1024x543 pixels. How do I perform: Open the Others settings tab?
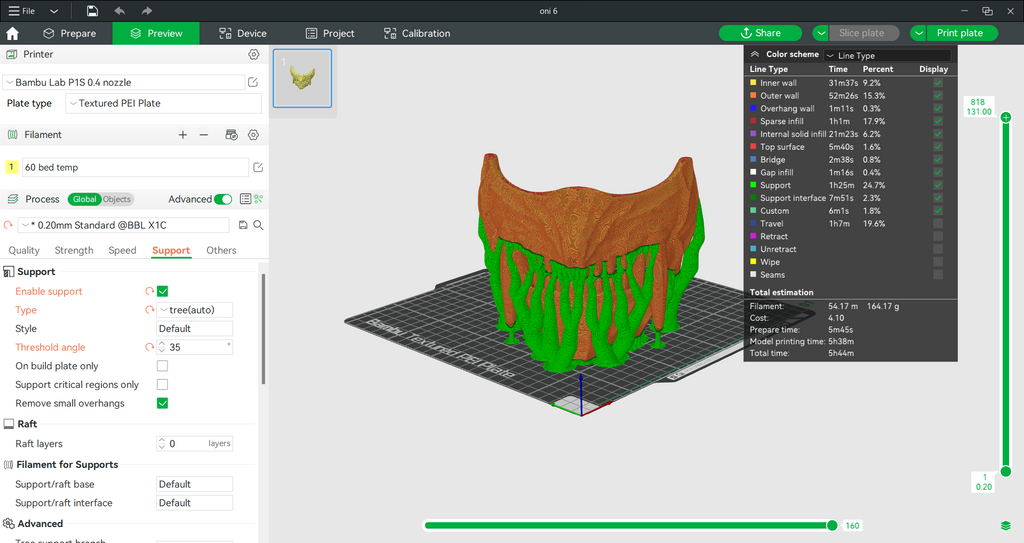tap(221, 250)
